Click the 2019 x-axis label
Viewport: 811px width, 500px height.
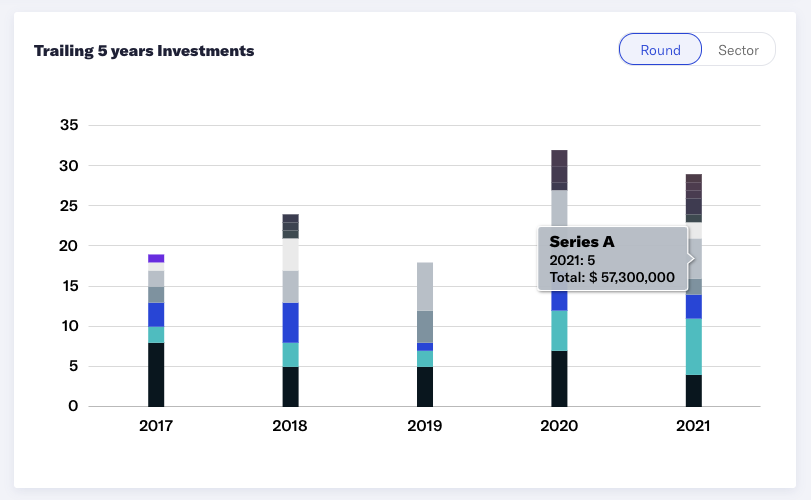[x=425, y=426]
